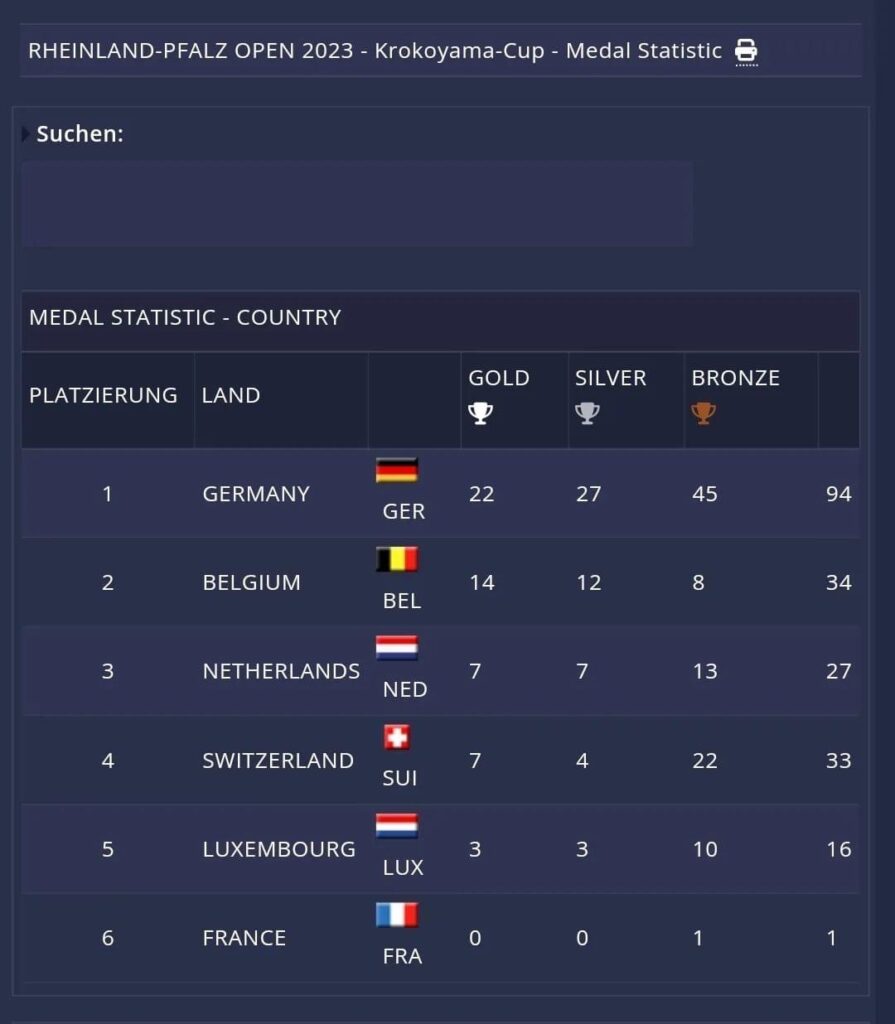Click the silver trophy icon
Viewport: 895px width, 1024px height.
(587, 413)
